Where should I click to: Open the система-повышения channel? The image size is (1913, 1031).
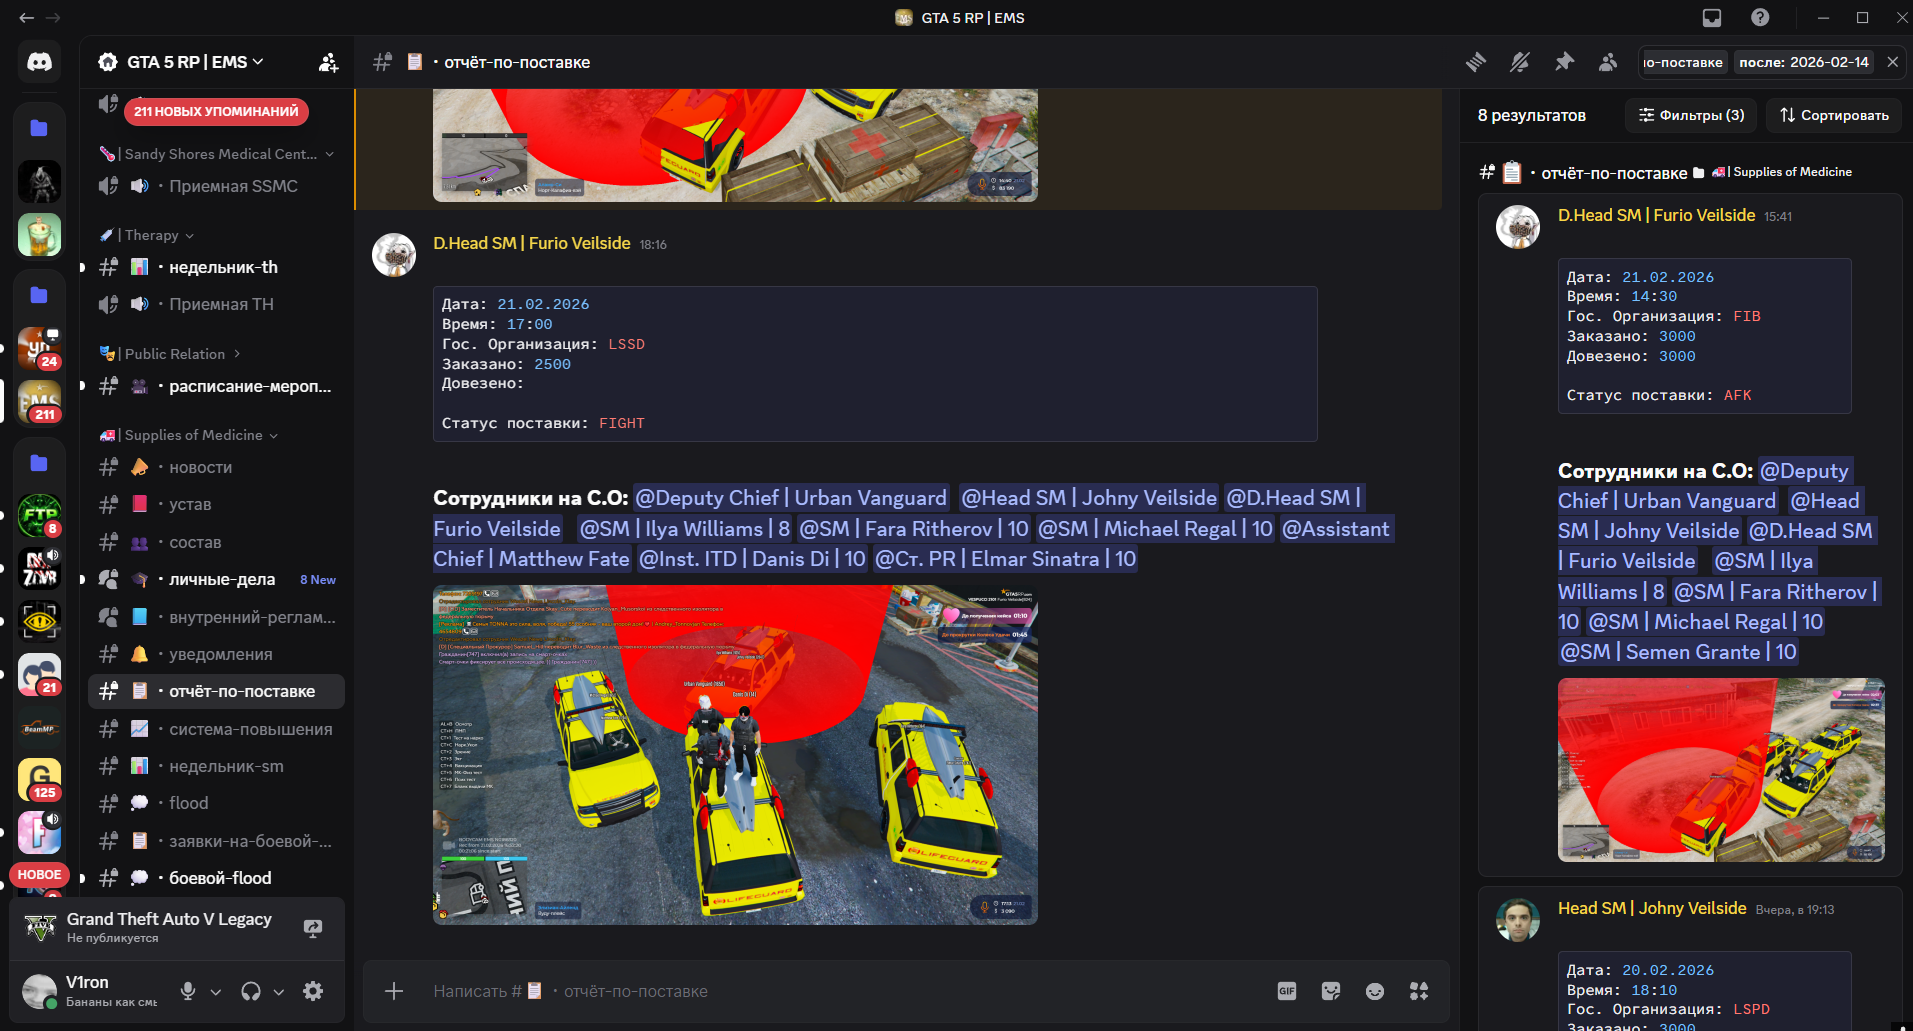tap(216, 729)
